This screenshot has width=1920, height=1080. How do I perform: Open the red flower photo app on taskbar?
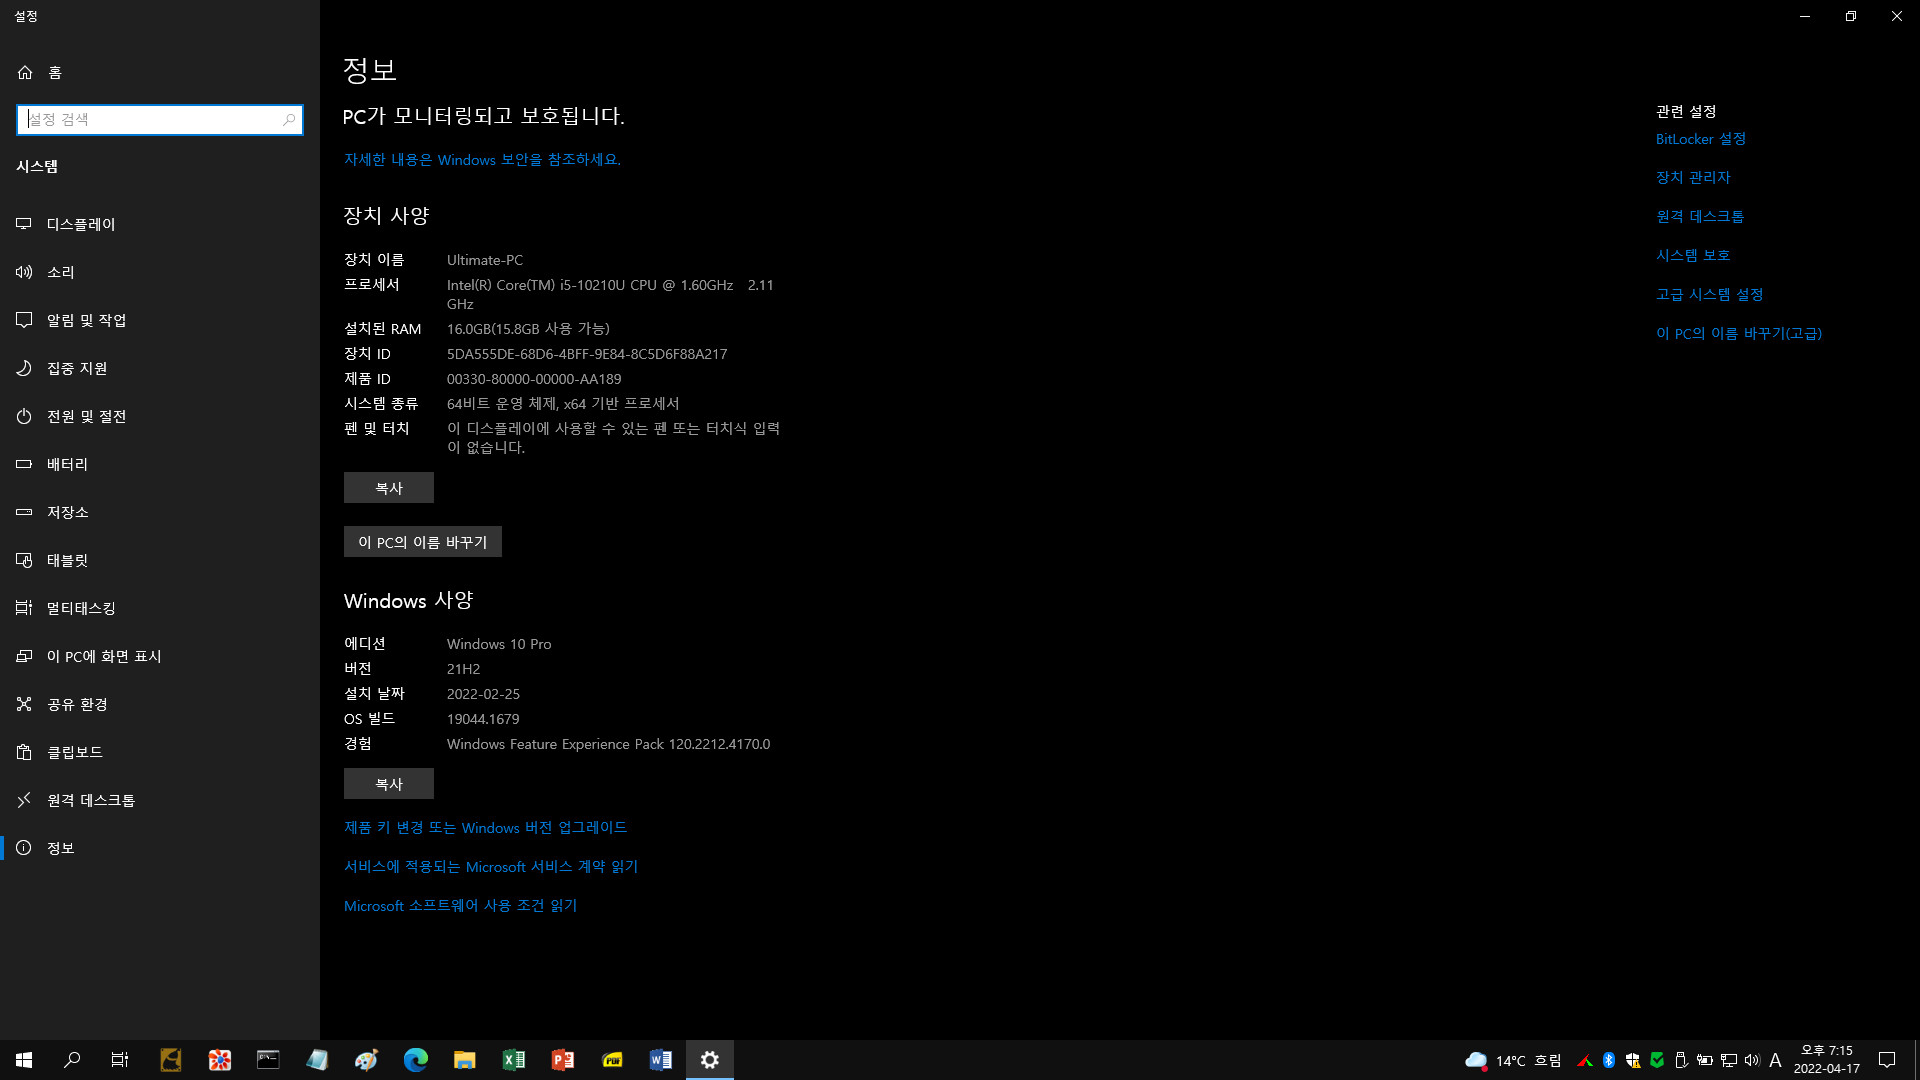219,1060
